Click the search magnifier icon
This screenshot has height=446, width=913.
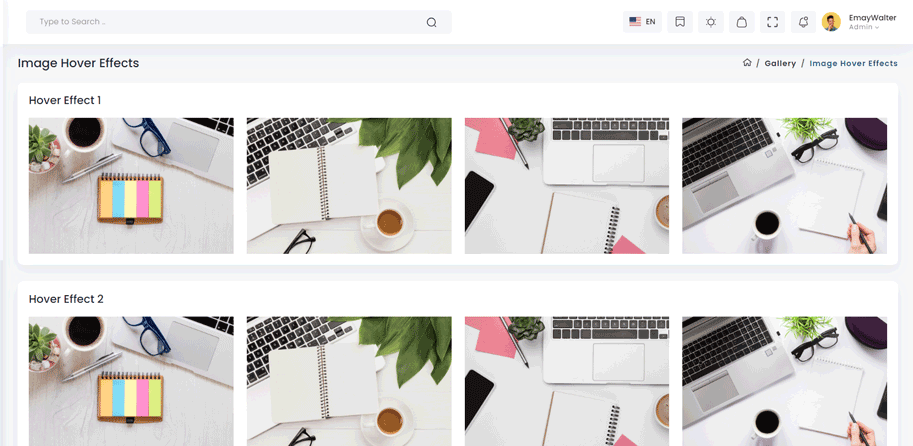(x=431, y=22)
